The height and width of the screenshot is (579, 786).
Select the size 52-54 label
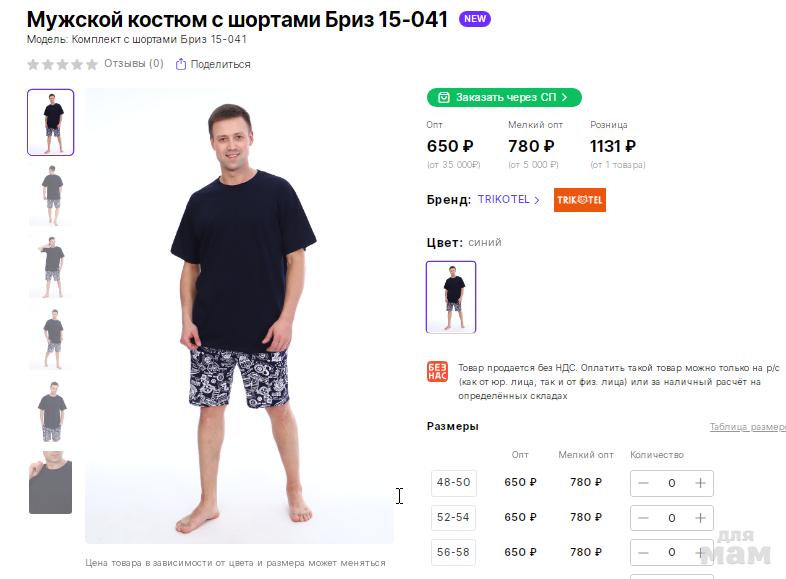coord(453,518)
